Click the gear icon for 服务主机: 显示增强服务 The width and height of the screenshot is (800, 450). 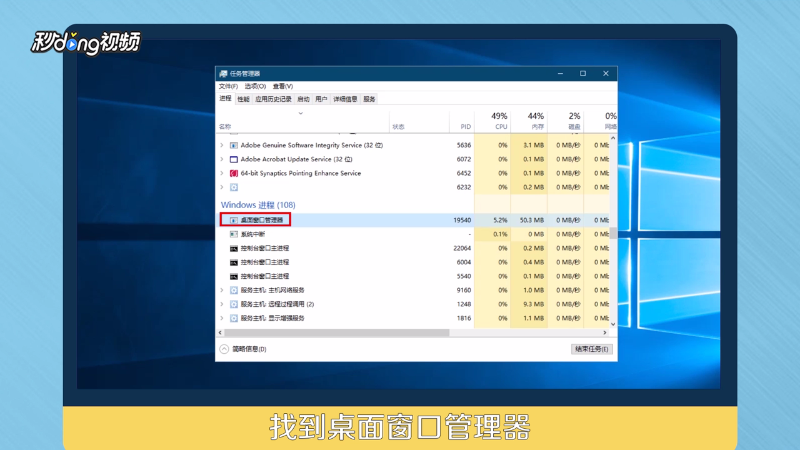[234, 318]
